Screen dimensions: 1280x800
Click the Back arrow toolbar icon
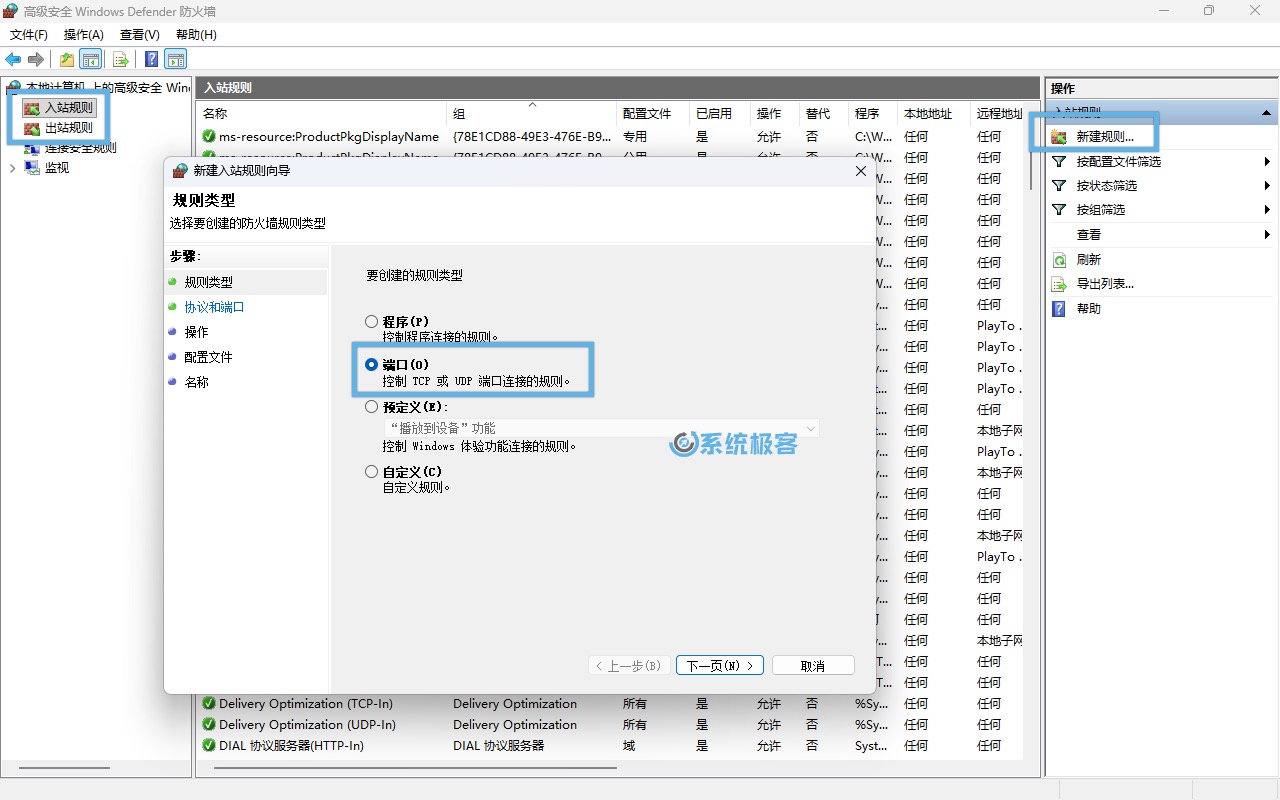pyautogui.click(x=14, y=60)
